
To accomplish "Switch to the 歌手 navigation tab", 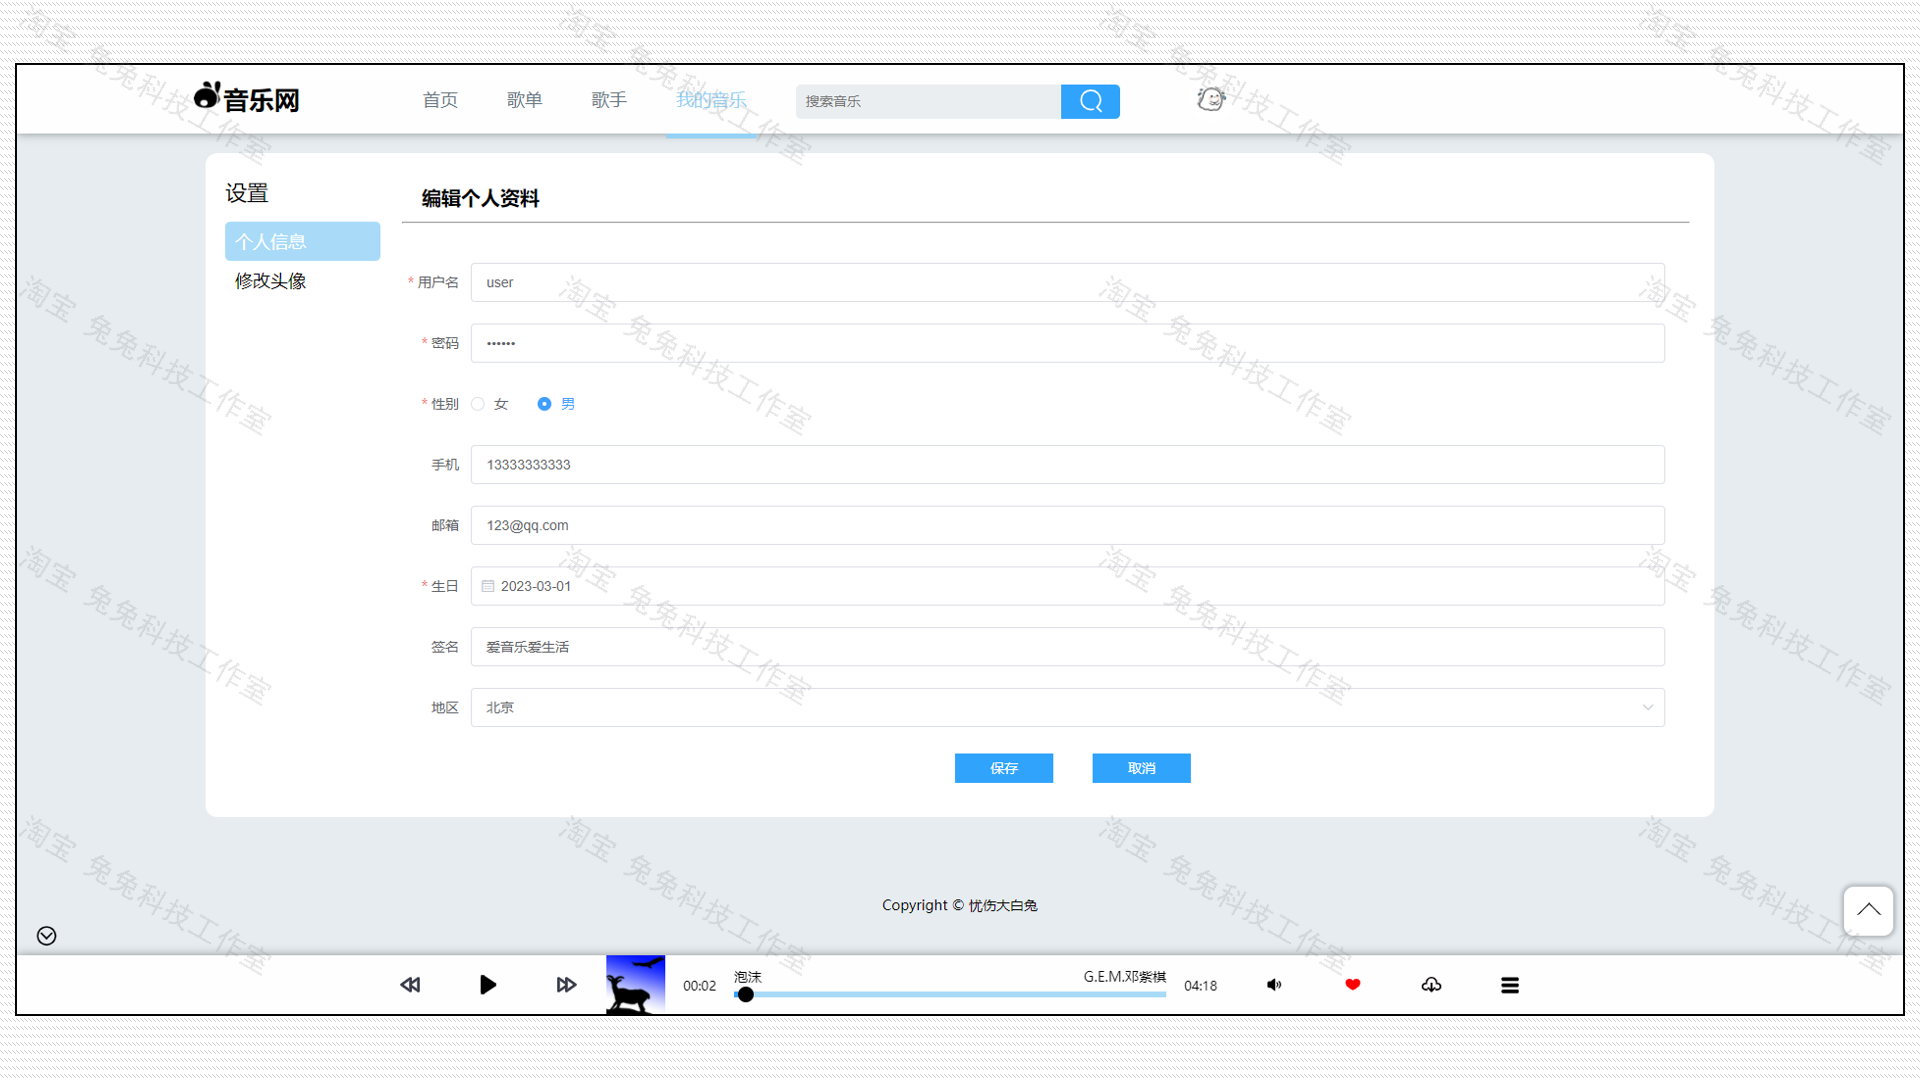I will tap(608, 100).
